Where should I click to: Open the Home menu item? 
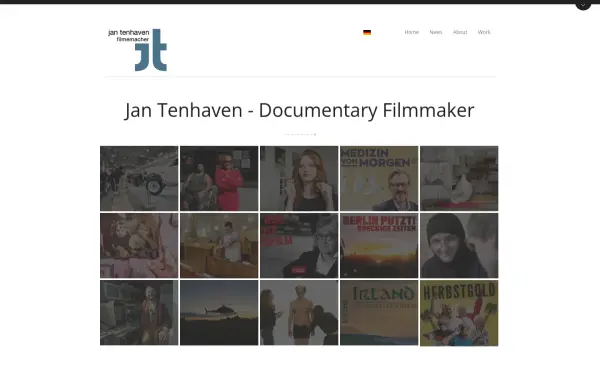[x=412, y=32]
